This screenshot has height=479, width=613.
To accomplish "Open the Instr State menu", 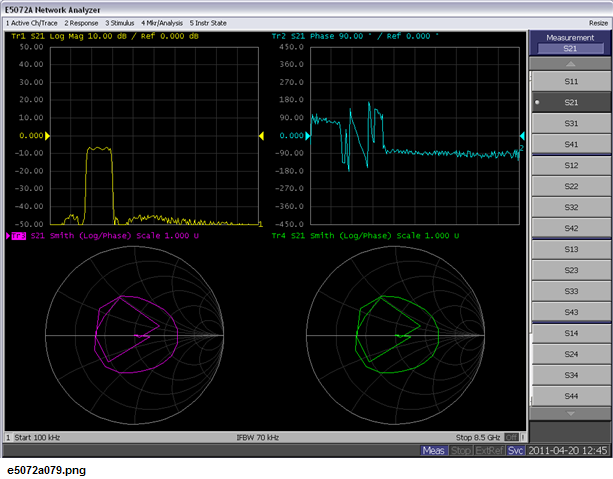I will (208, 23).
